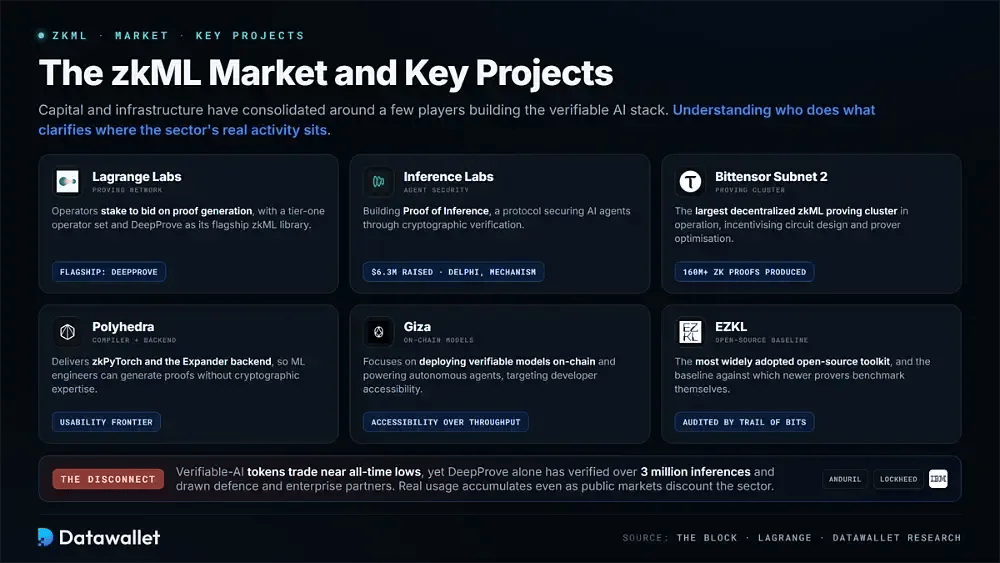Click the teal dot before ZKML
Screen dimensions: 1000x563
tap(41, 36)
